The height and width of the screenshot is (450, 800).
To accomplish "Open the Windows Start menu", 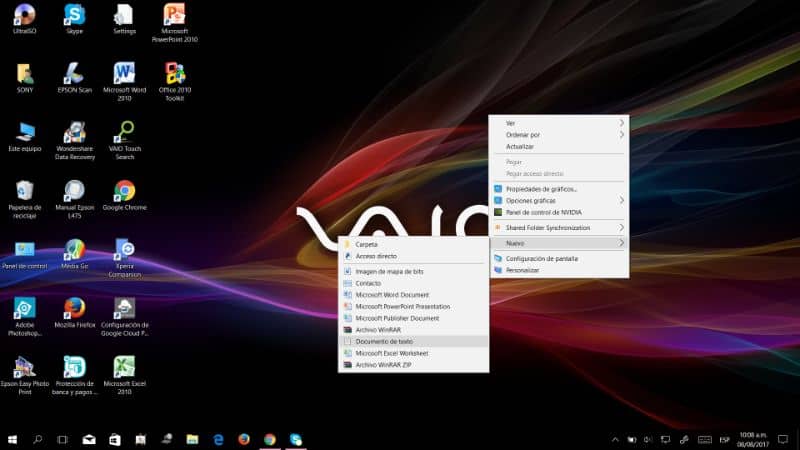I will point(12,439).
